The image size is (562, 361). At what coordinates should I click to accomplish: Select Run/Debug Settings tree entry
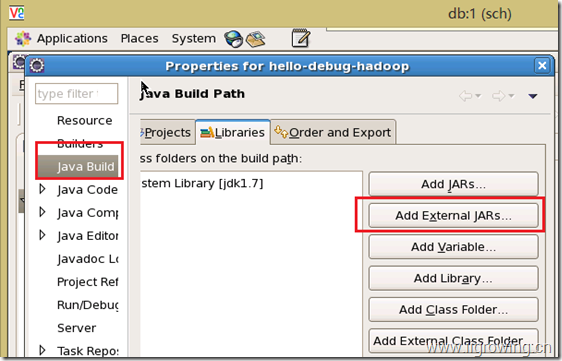point(87,305)
